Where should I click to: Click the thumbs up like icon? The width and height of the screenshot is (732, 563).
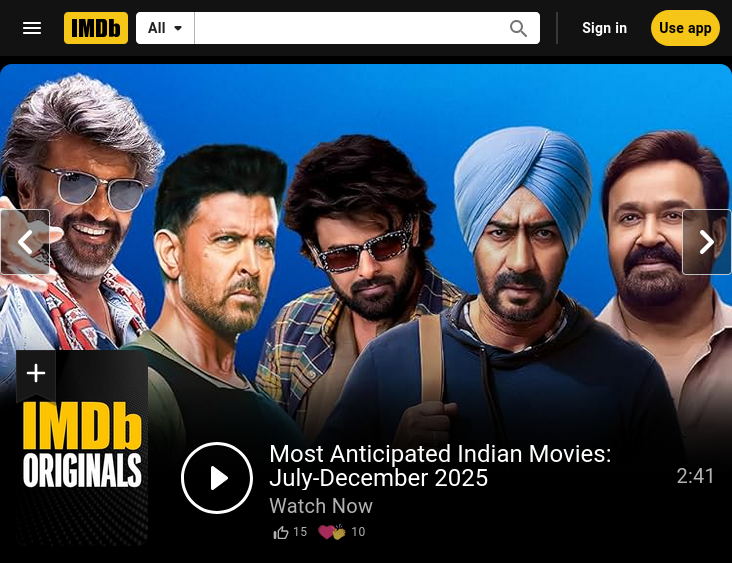tap(281, 532)
